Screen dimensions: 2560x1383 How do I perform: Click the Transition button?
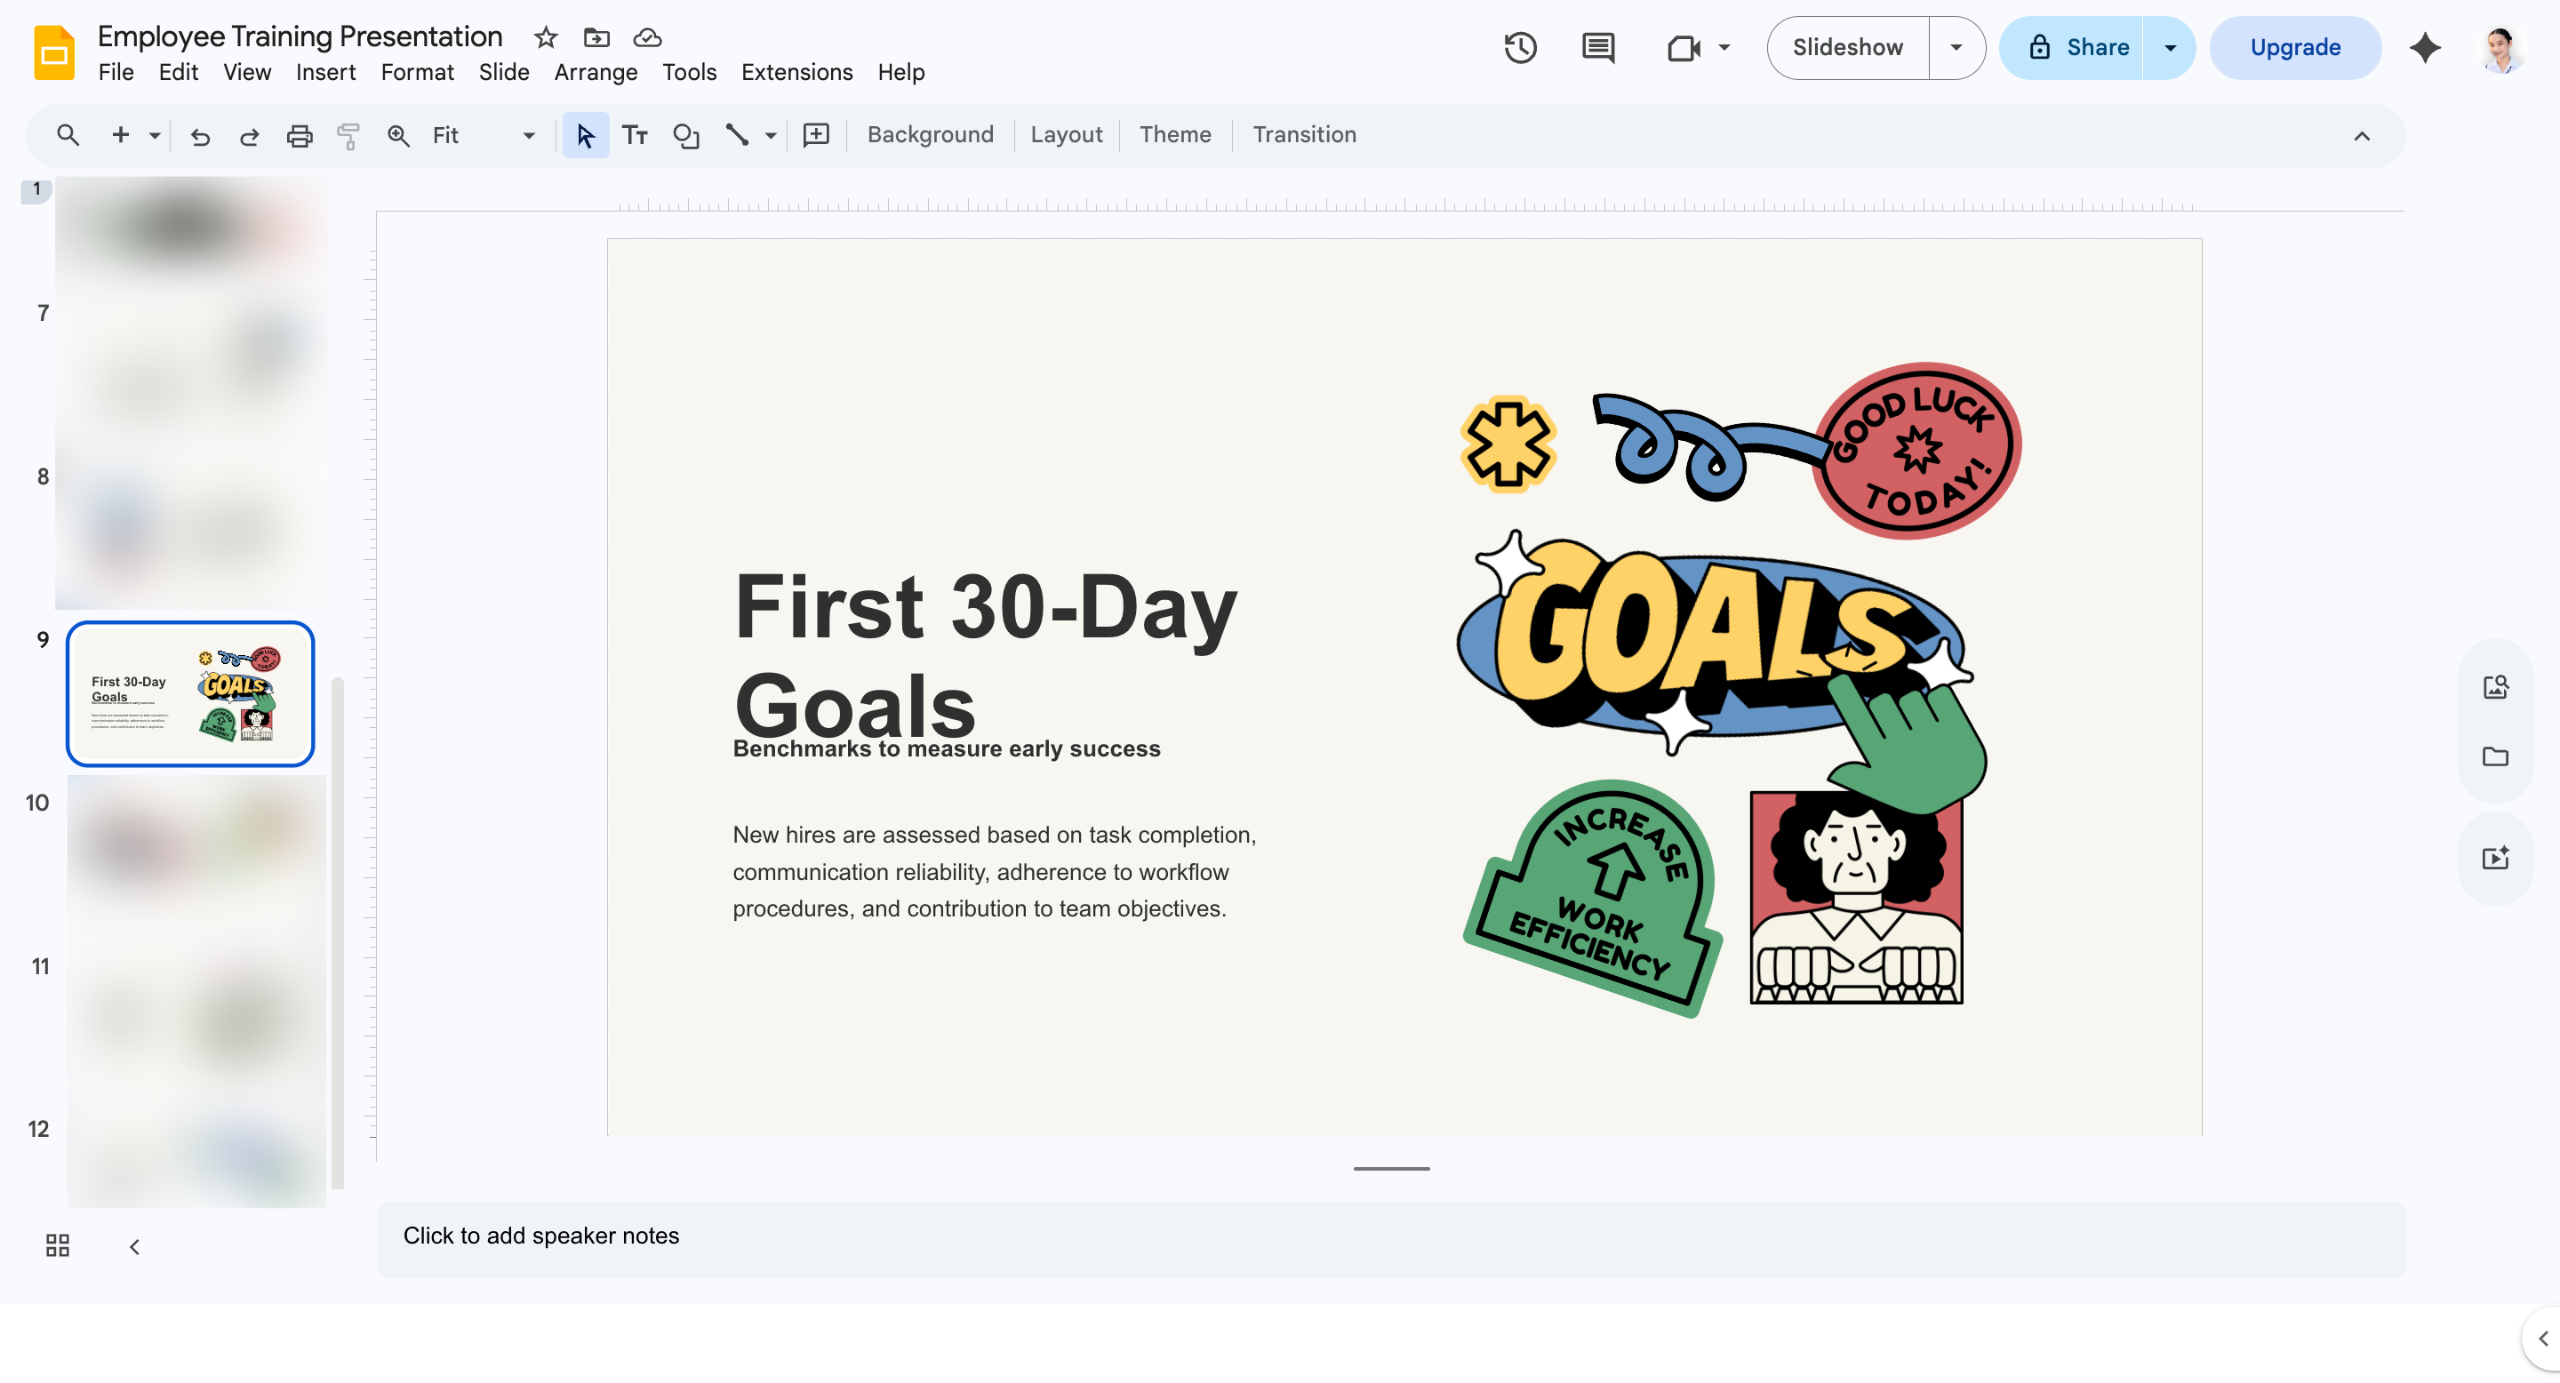(1304, 135)
